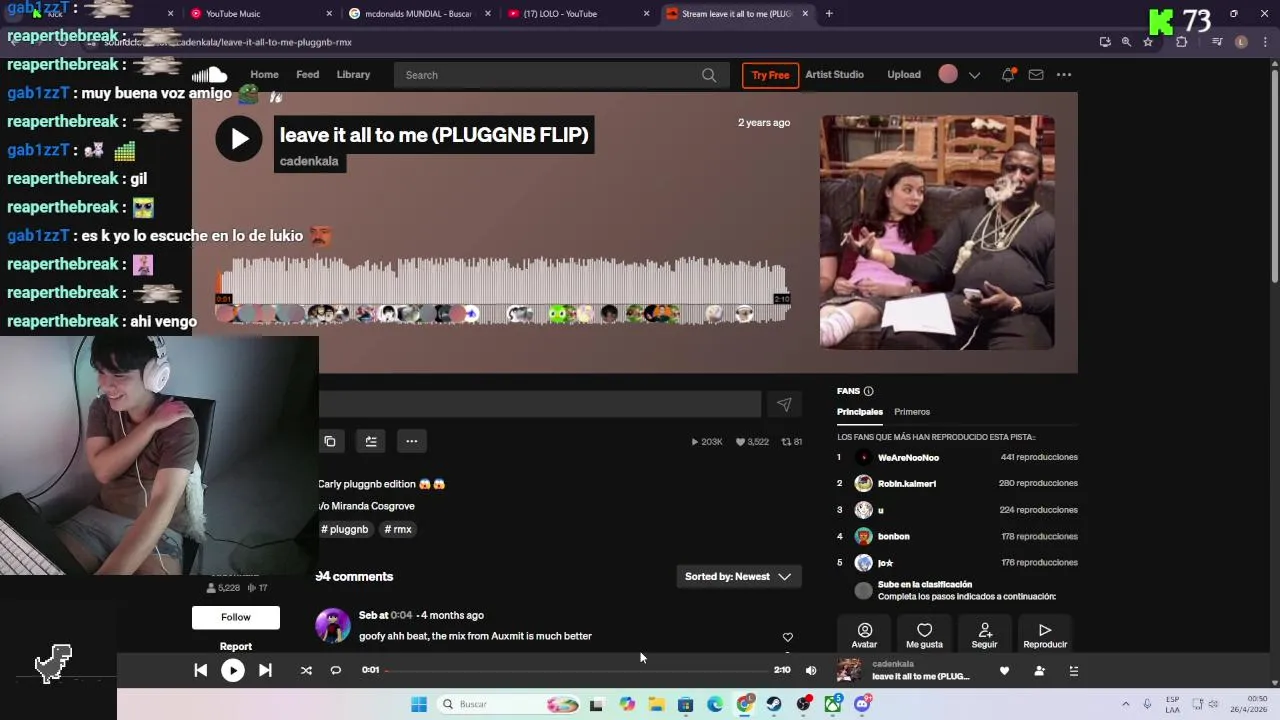Skip to previous track in player bar
This screenshot has width=1280, height=720.
pyautogui.click(x=201, y=670)
